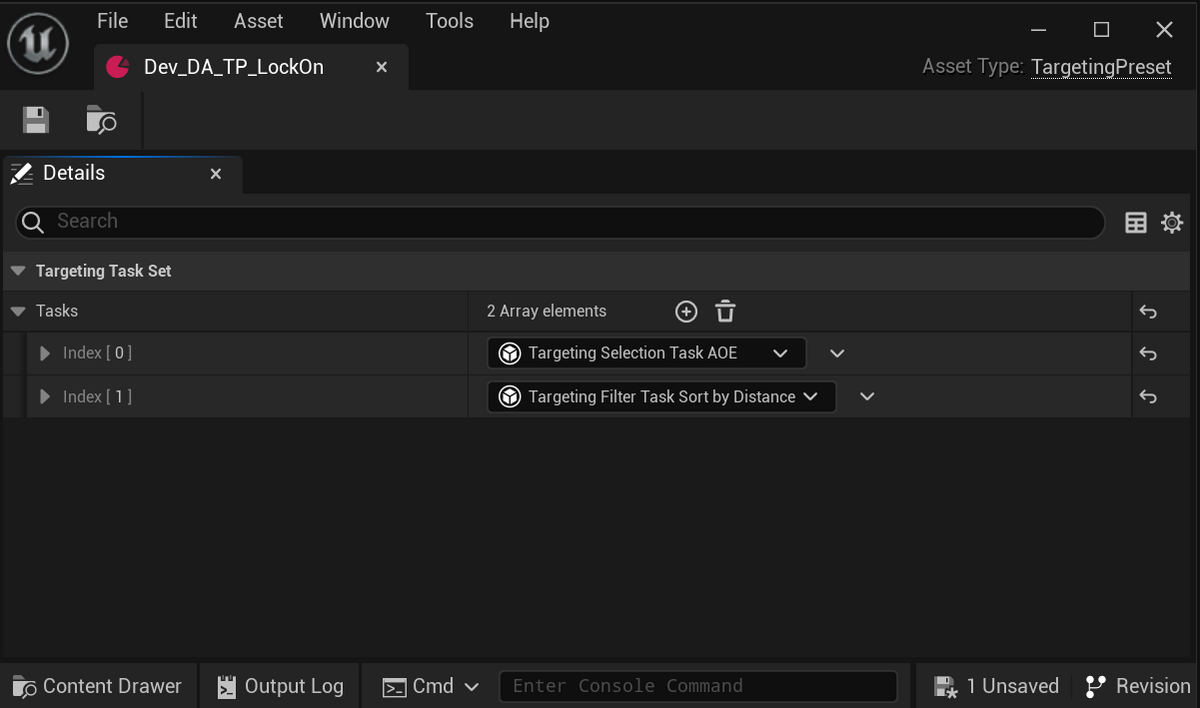Click the Unreal Engine logo icon
1200x708 pixels.
(x=38, y=44)
